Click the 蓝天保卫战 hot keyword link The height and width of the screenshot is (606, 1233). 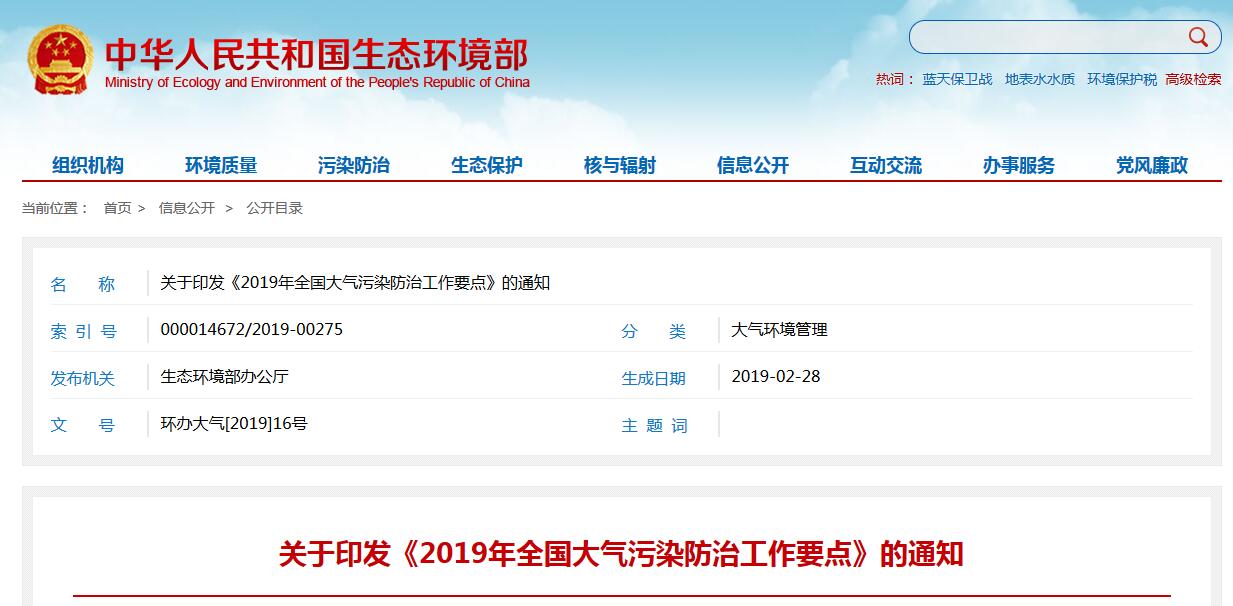click(957, 79)
